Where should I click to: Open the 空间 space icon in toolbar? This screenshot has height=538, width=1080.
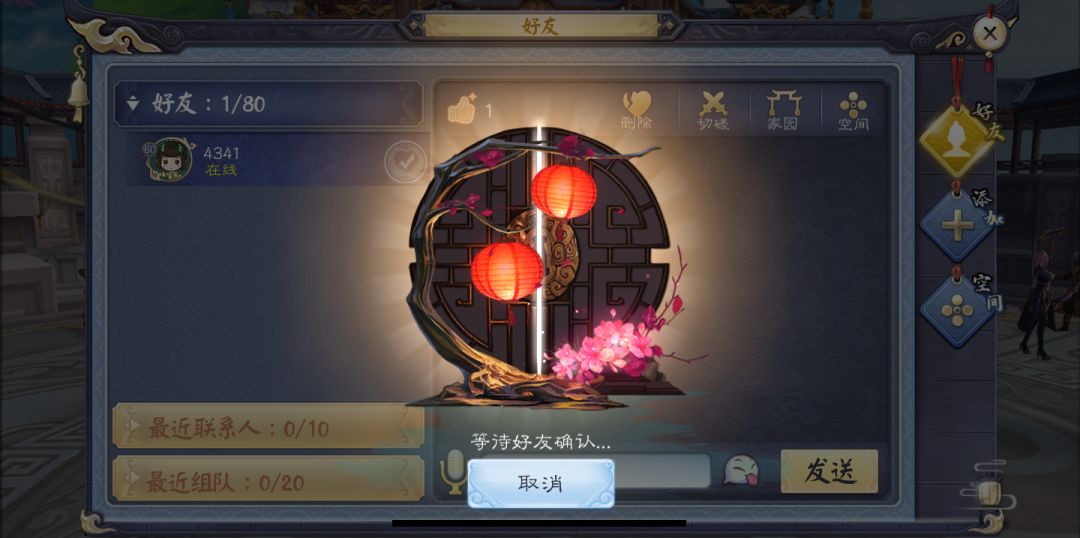click(853, 110)
